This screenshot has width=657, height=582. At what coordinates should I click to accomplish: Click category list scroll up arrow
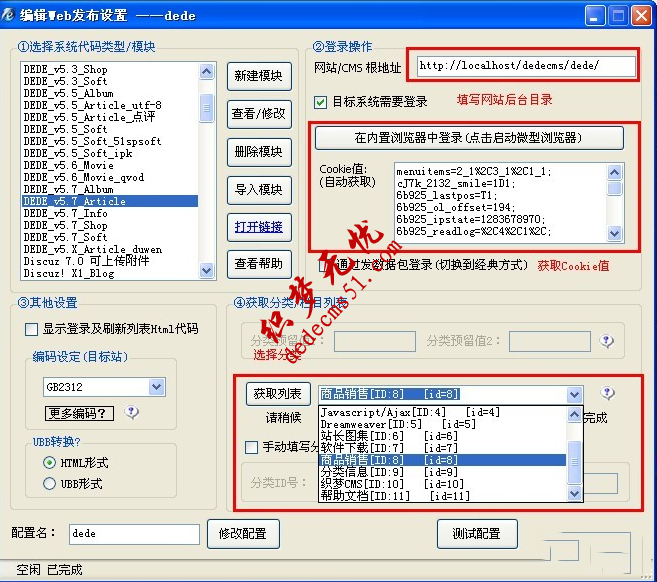pos(574,414)
